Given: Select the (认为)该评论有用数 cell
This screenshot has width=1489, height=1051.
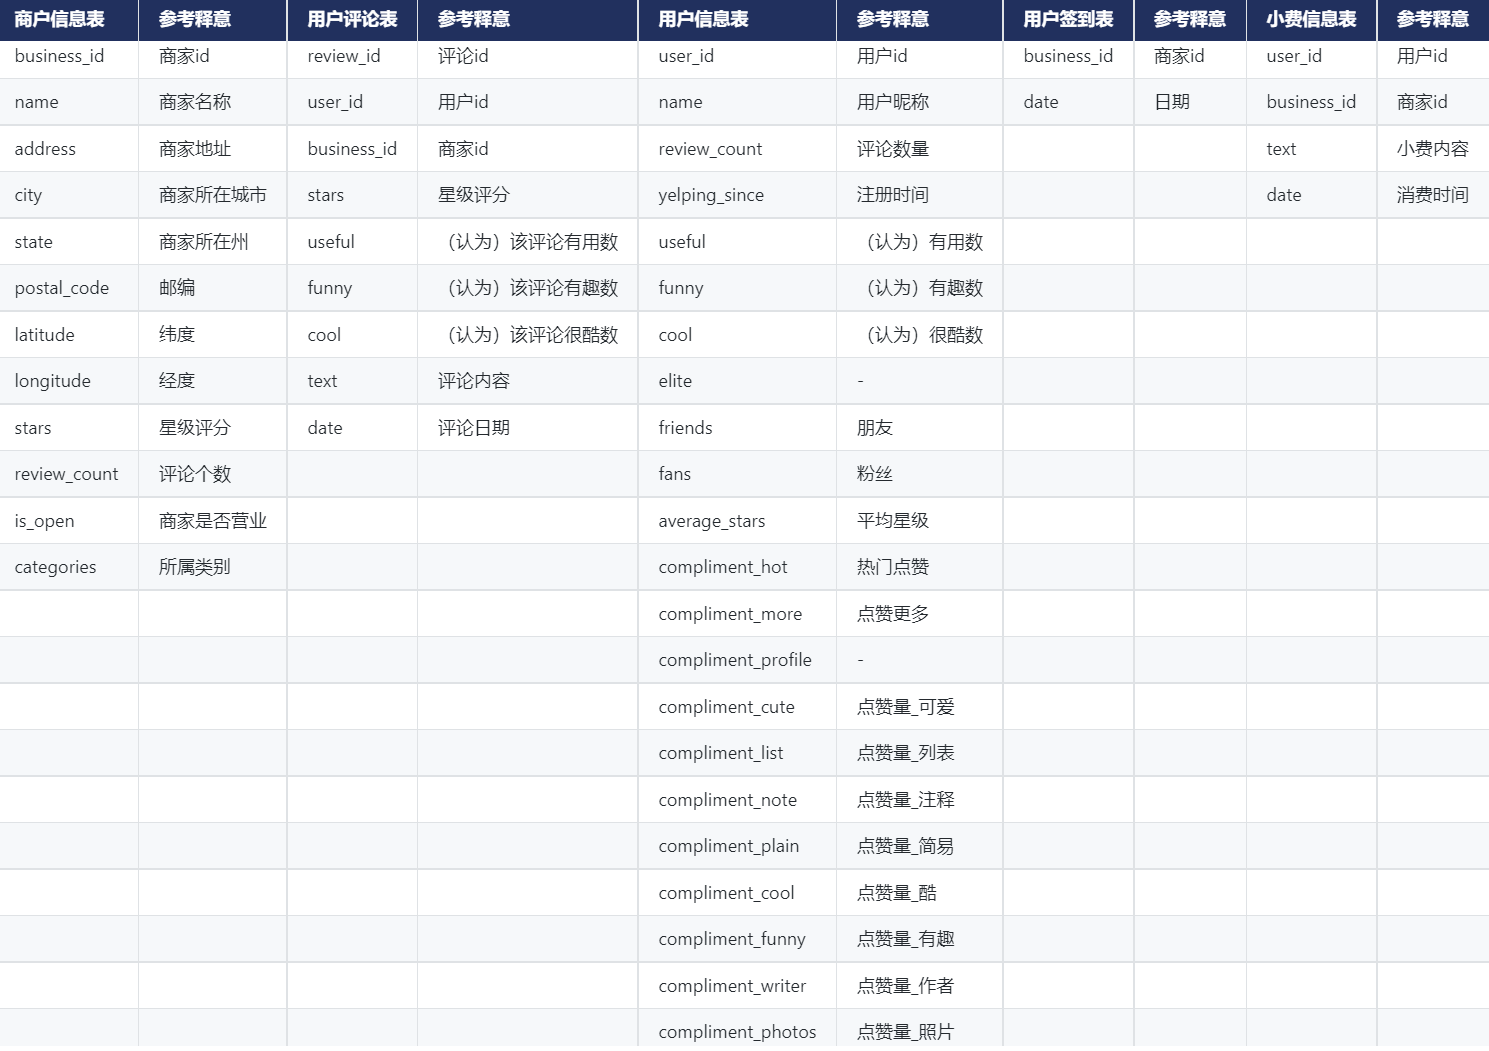Looking at the screenshot, I should point(527,242).
